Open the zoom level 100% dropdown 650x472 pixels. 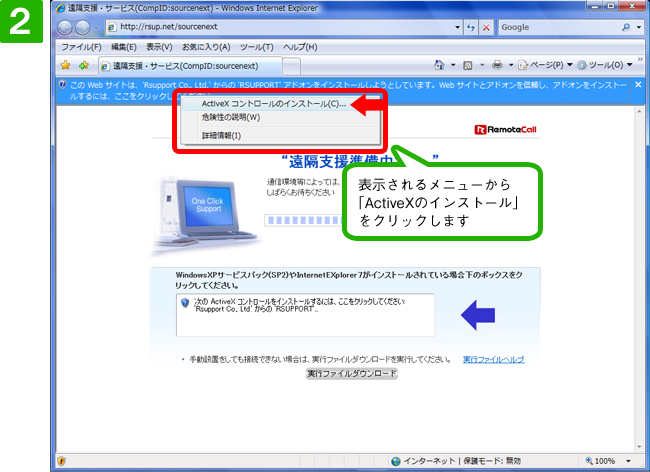[629, 461]
